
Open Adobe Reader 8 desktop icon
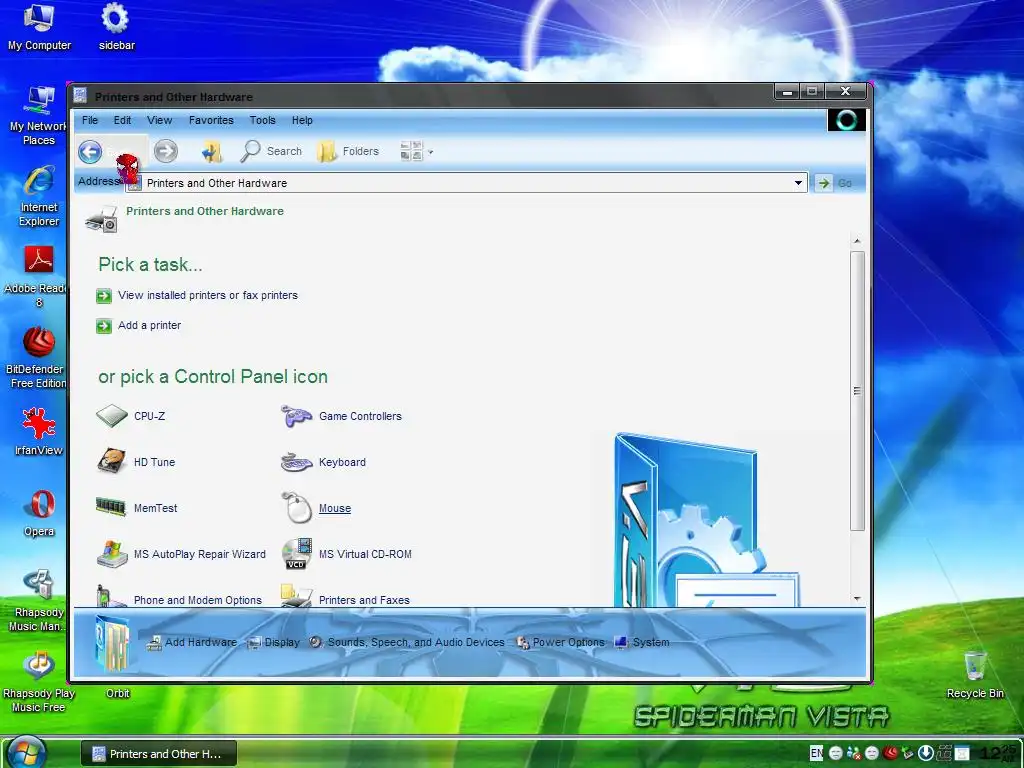click(37, 276)
